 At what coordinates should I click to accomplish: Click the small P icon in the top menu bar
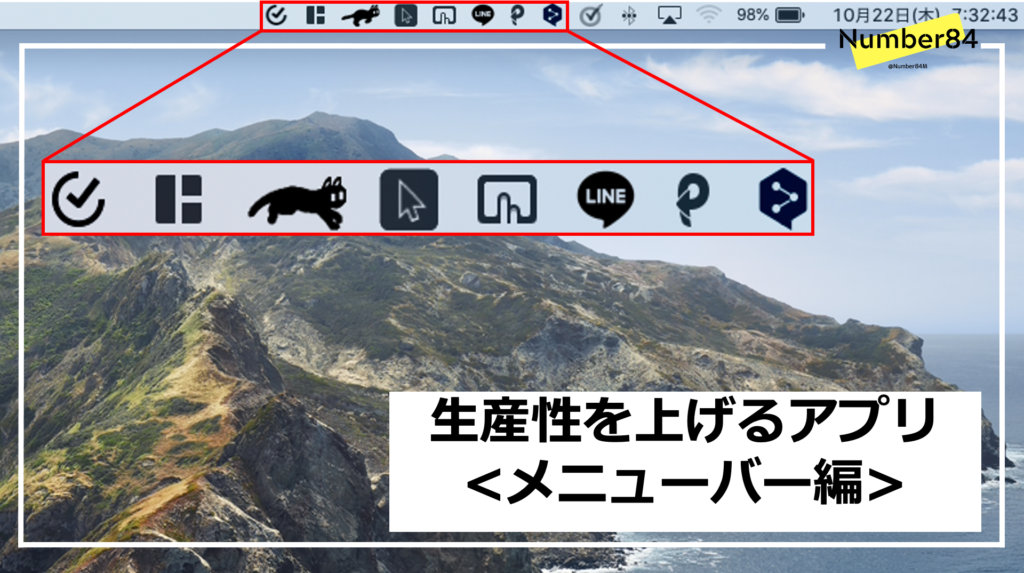pyautogui.click(x=517, y=15)
